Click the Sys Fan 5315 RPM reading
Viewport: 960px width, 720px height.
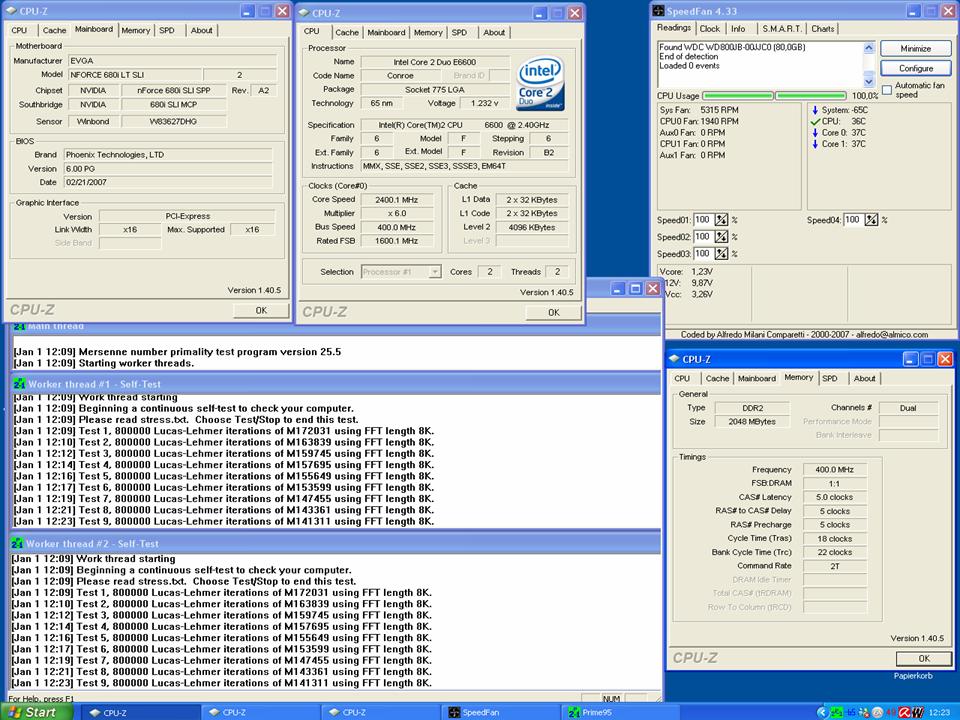(x=699, y=110)
